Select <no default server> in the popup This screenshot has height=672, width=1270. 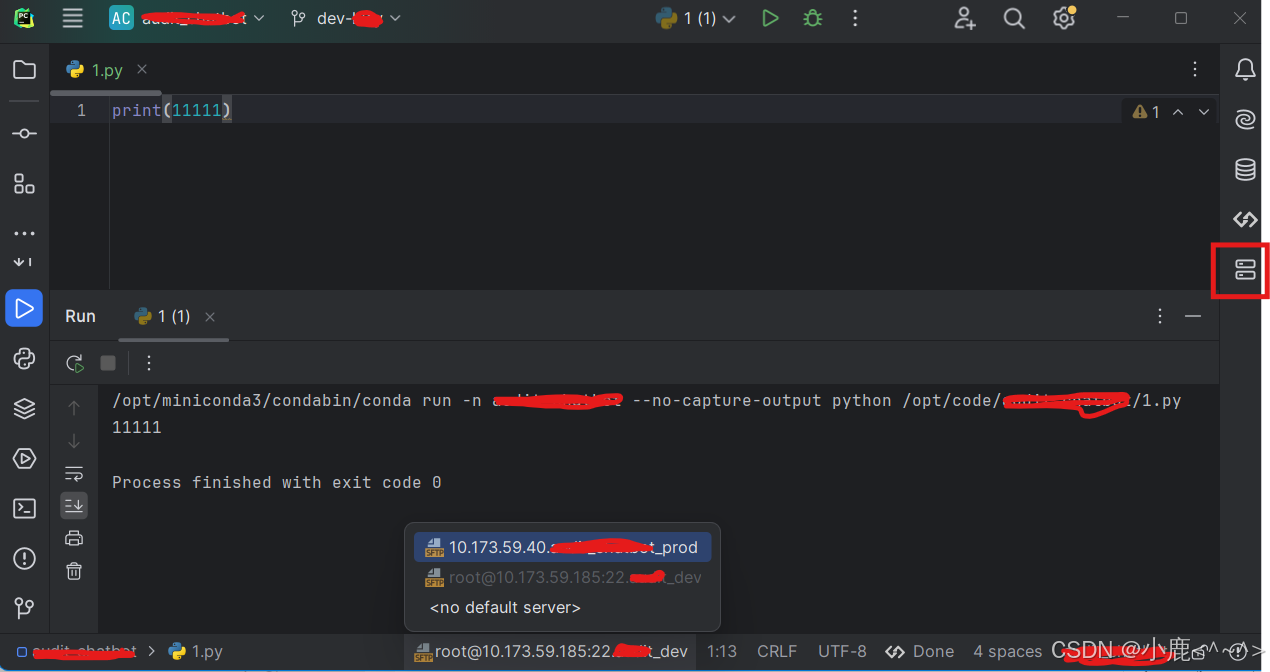(x=504, y=607)
